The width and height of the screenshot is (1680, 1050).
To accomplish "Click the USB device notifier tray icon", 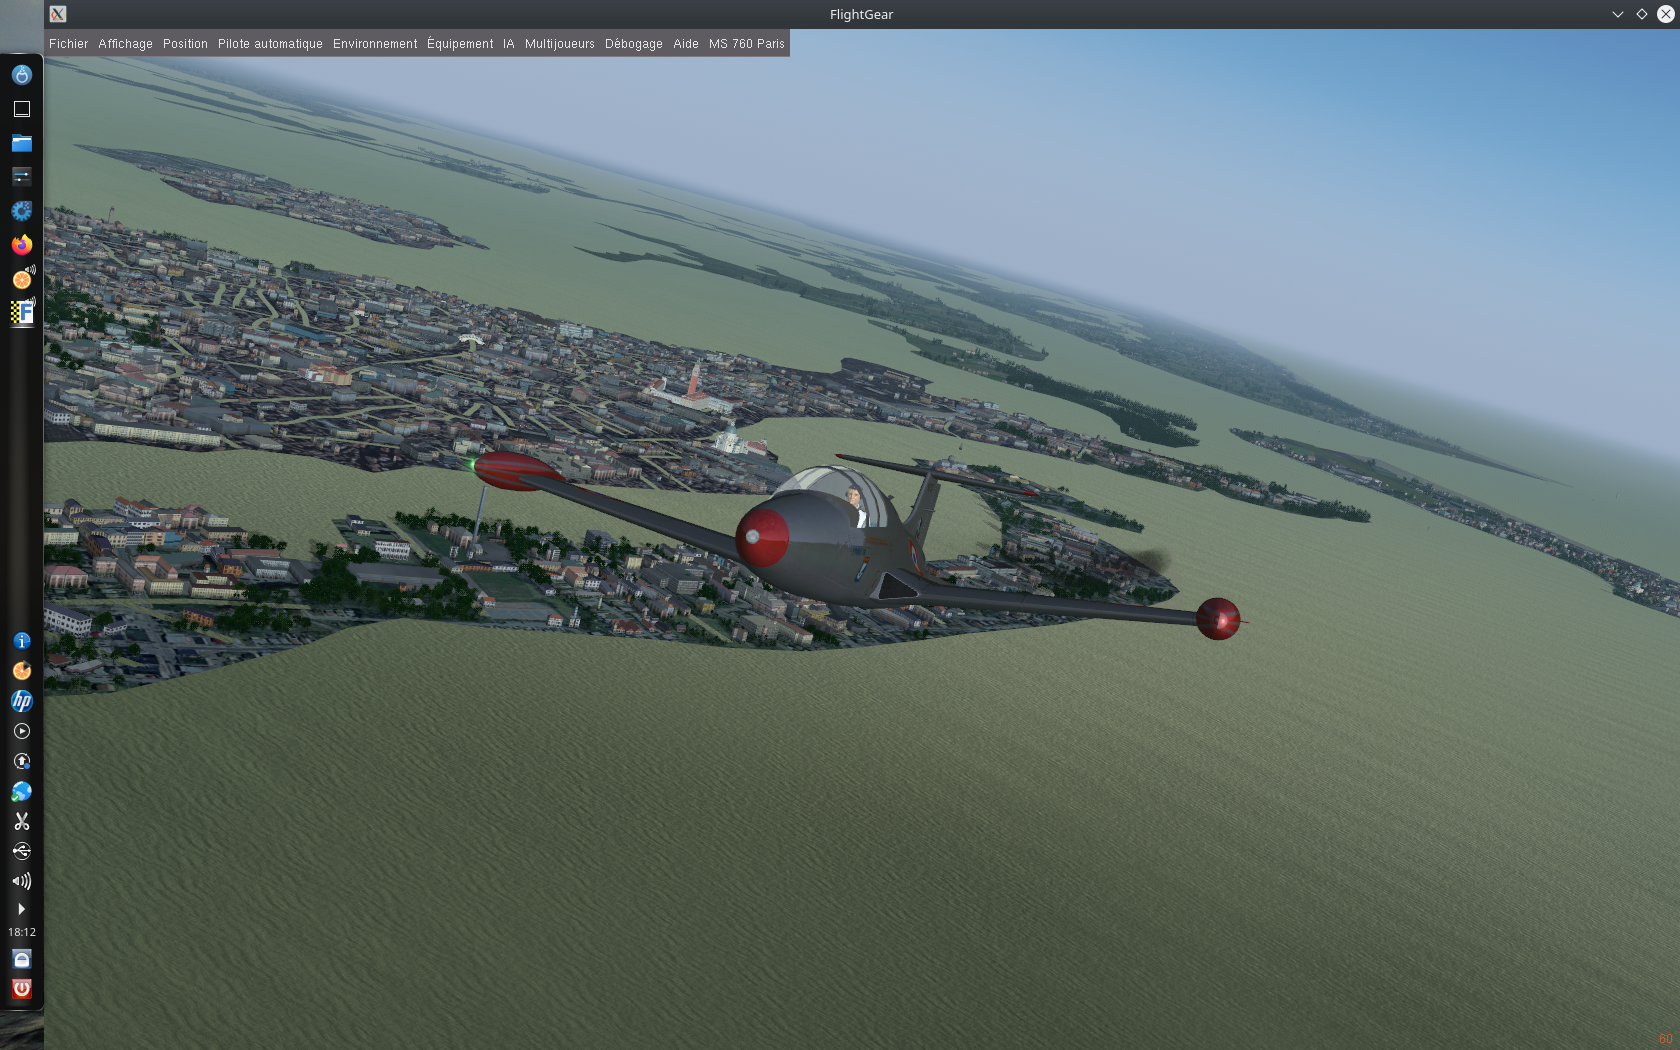I will point(21,851).
